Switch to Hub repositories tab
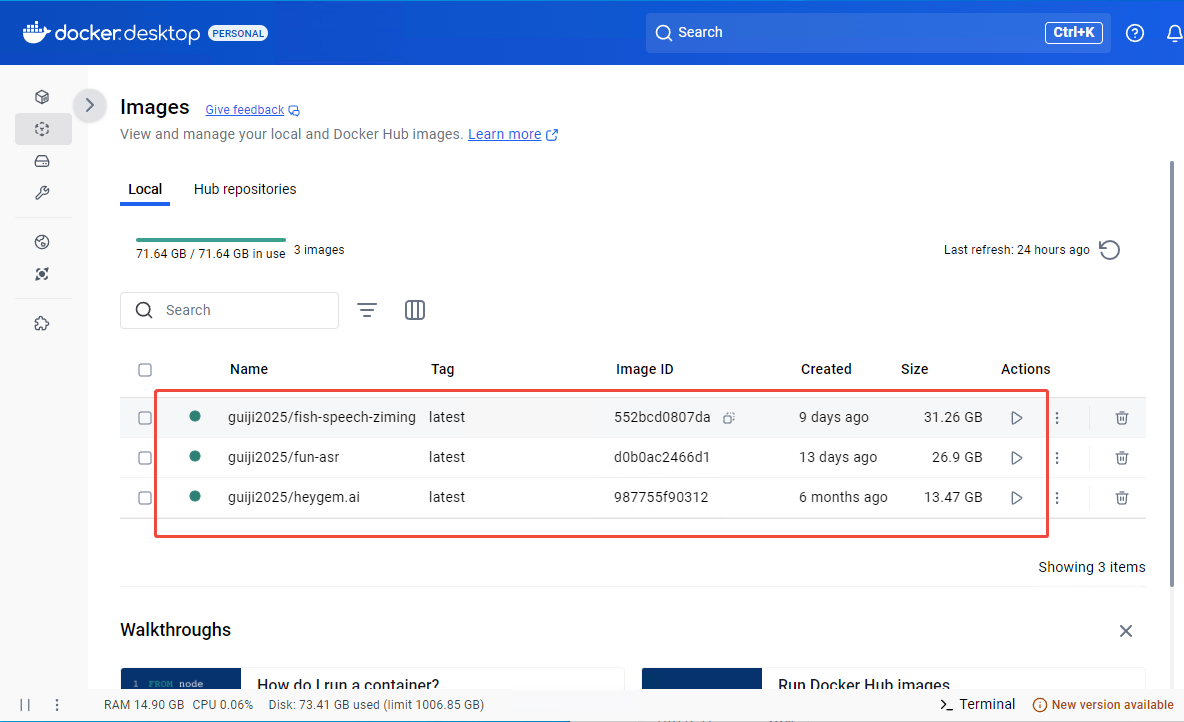The image size is (1184, 722). [245, 189]
